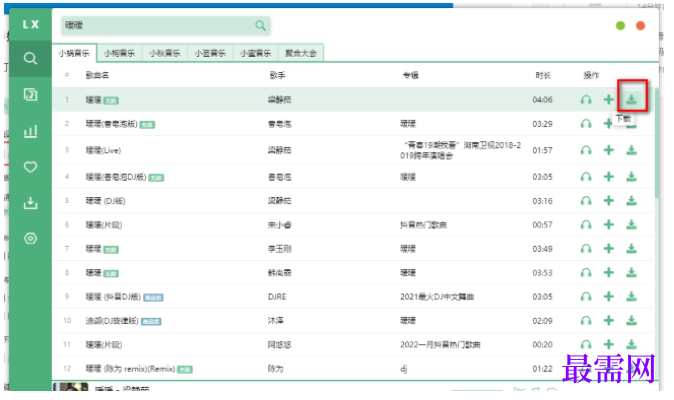674x400 pixels.
Task: Click the 歌手 column header
Action: point(277,75)
